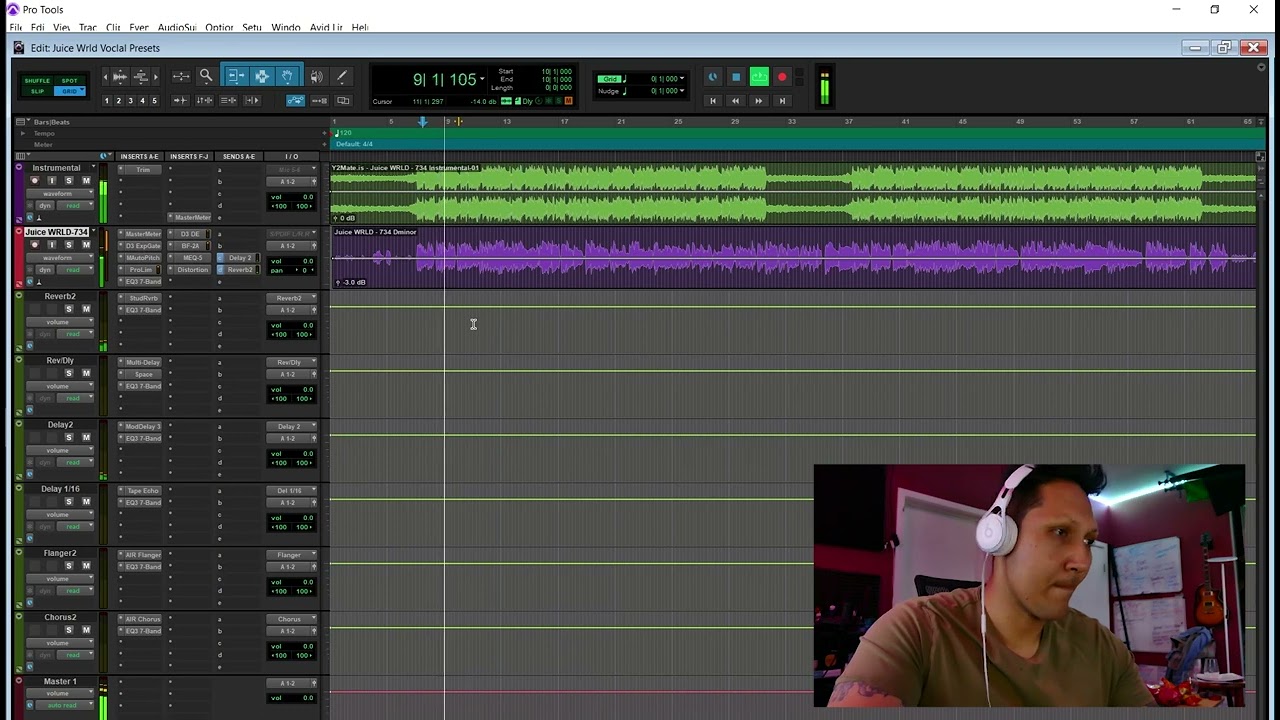Open main counter format dropdown arrow

(482, 79)
